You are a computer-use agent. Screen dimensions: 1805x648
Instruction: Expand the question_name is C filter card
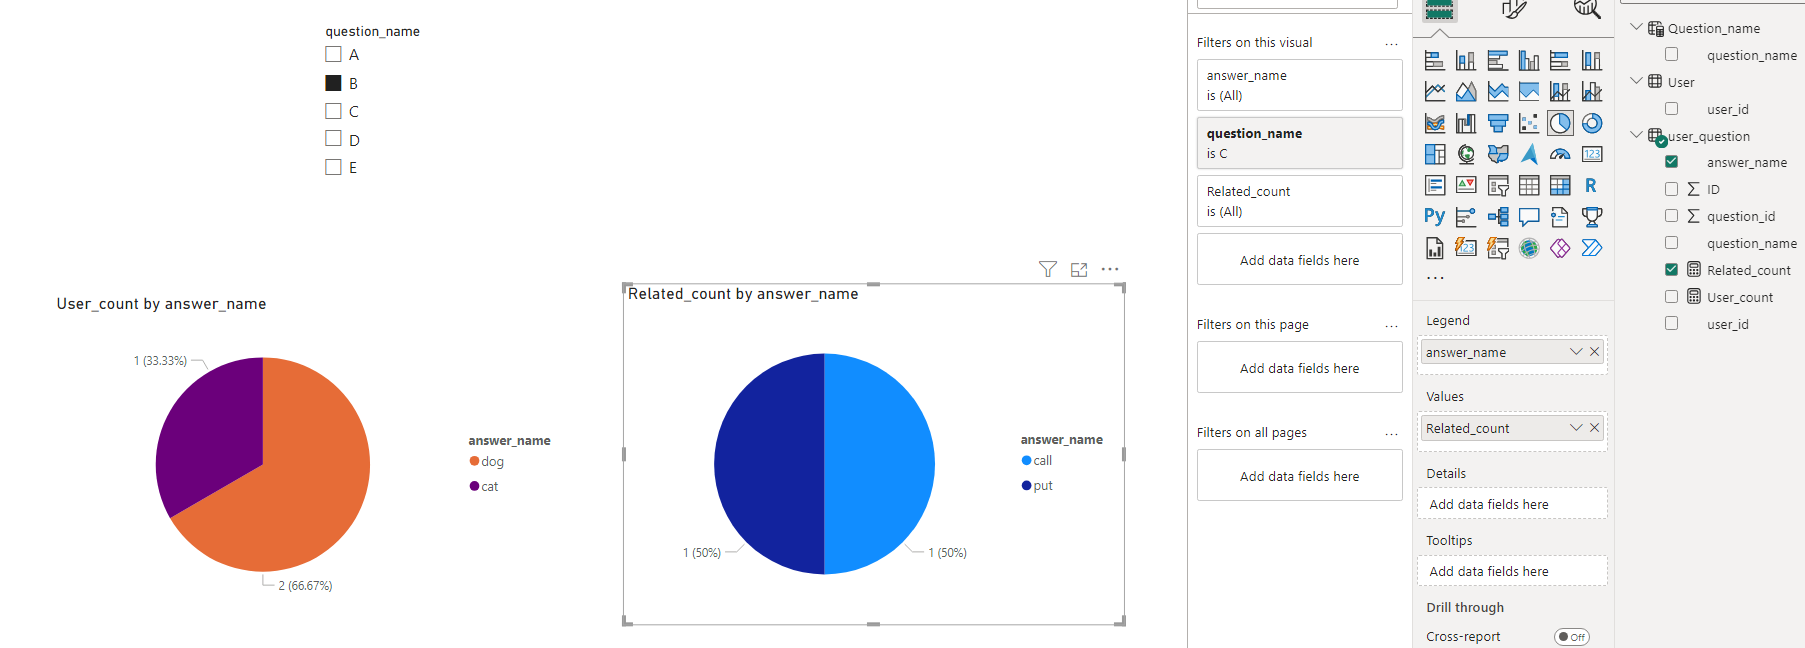[1300, 143]
